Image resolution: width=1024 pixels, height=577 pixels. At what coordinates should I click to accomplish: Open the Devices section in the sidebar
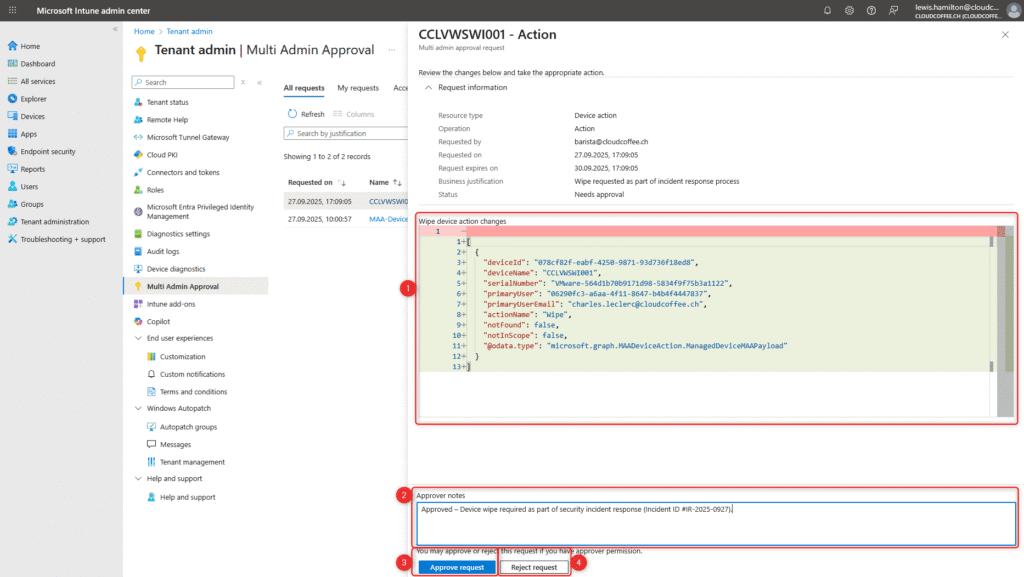point(37,116)
